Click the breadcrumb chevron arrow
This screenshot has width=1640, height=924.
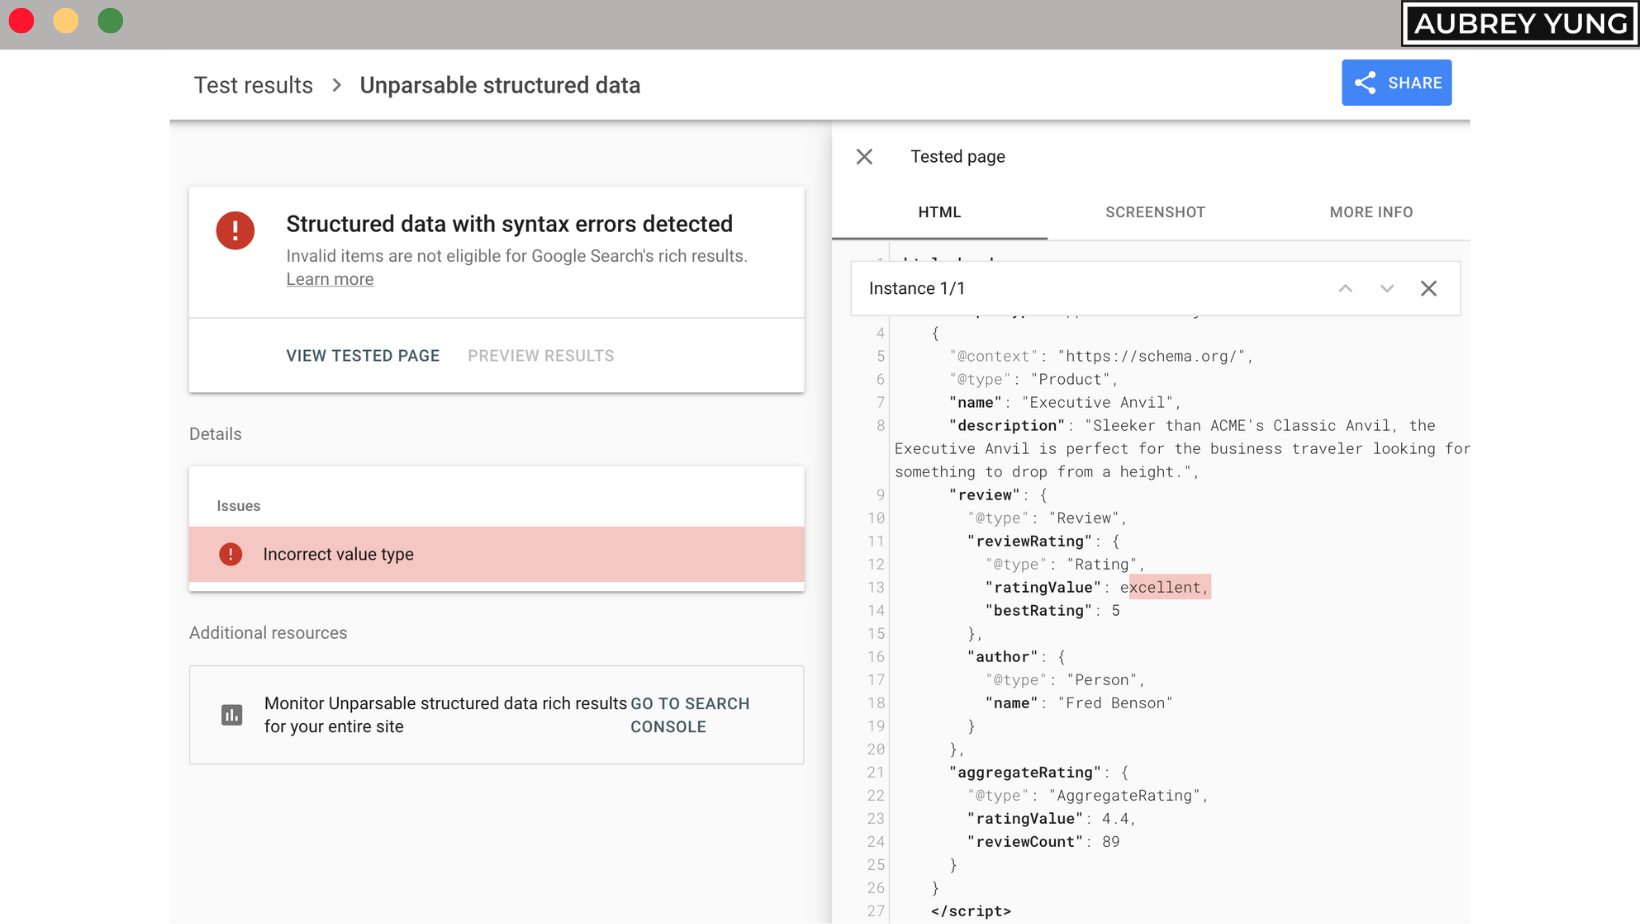click(x=337, y=86)
